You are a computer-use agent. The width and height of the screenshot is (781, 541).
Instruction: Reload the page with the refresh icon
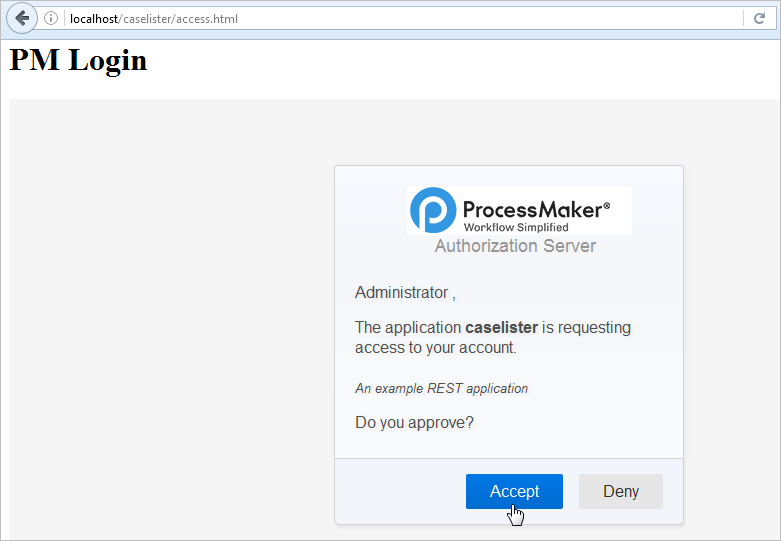click(760, 18)
